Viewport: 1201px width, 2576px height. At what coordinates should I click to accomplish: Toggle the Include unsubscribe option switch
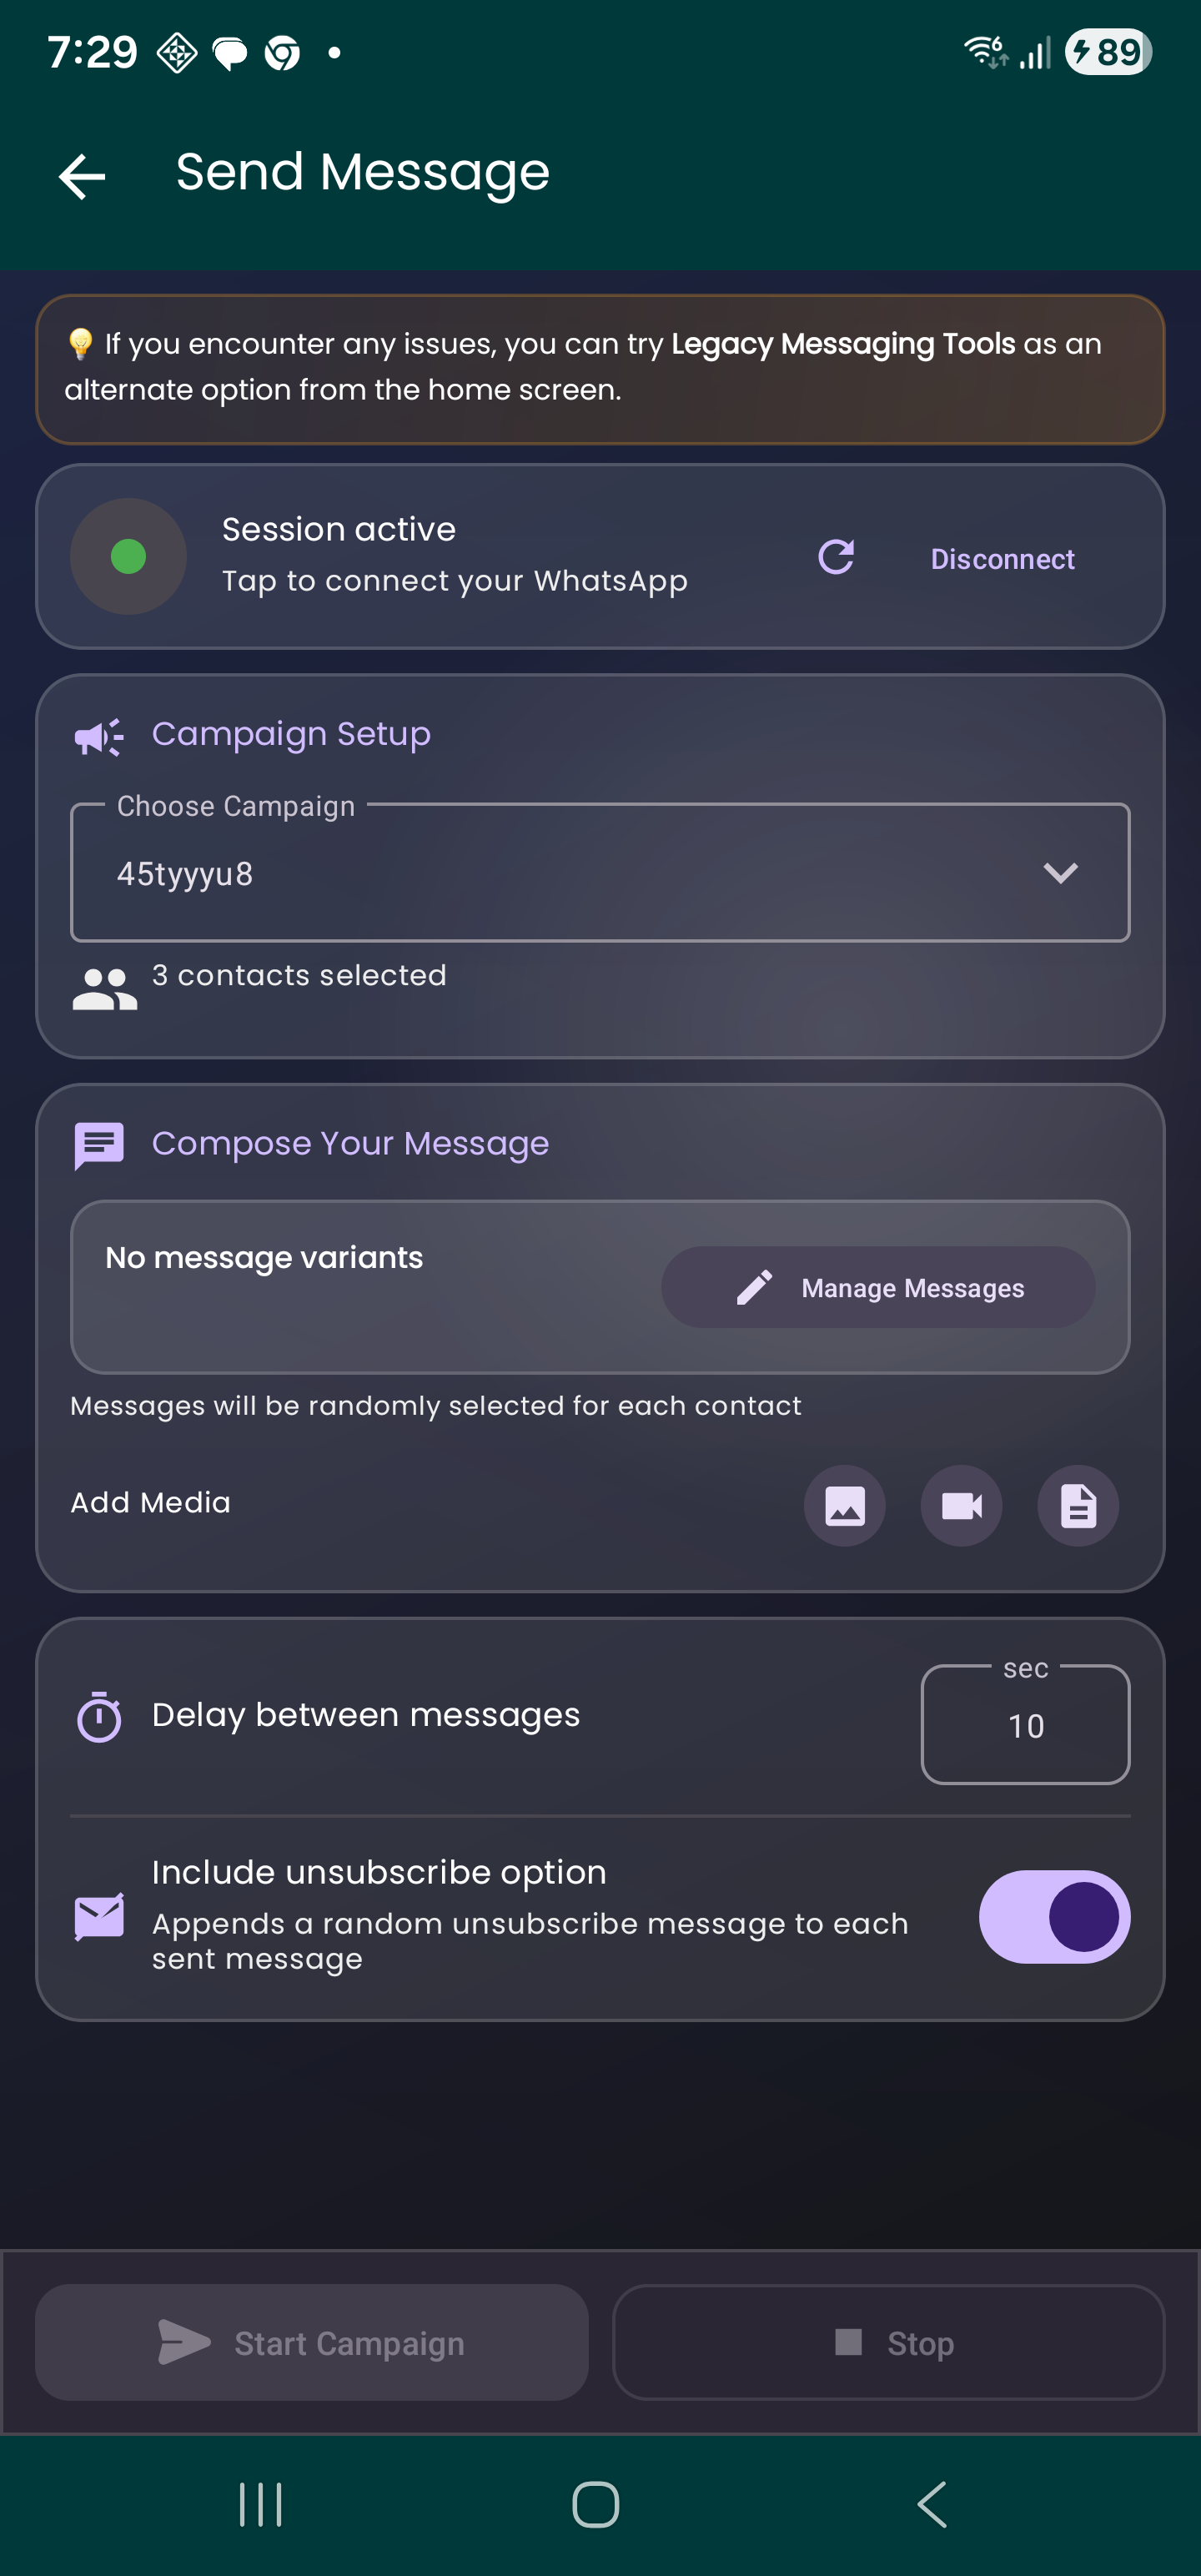1054,1916
